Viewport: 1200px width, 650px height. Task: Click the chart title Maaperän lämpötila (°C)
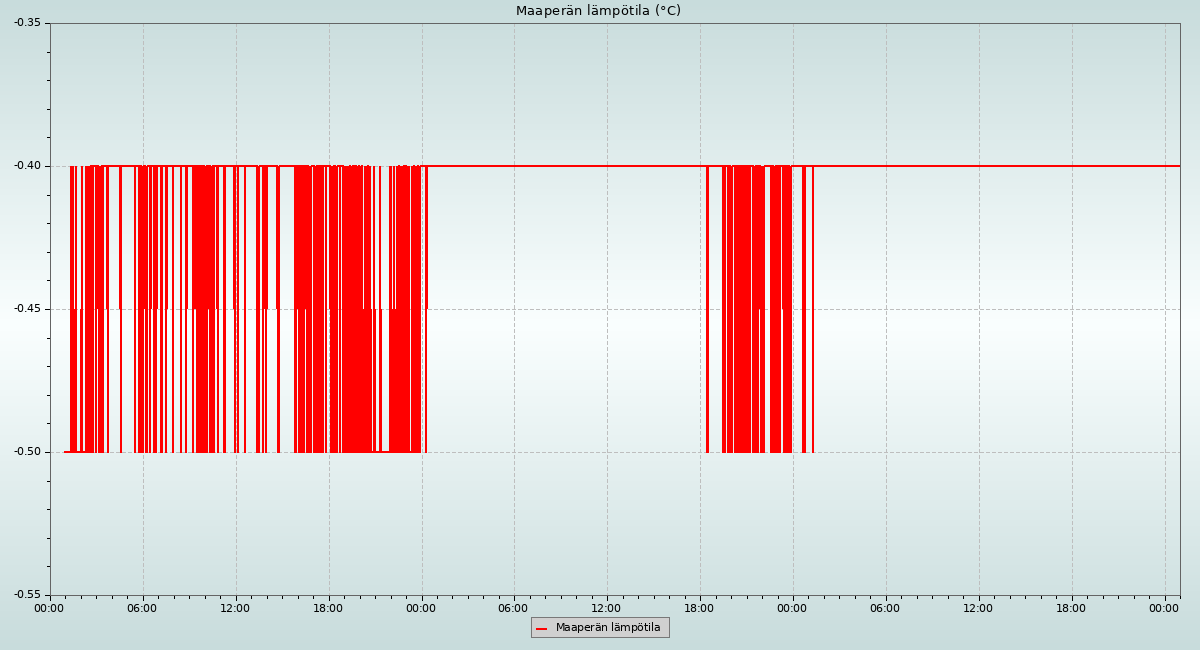coord(598,11)
